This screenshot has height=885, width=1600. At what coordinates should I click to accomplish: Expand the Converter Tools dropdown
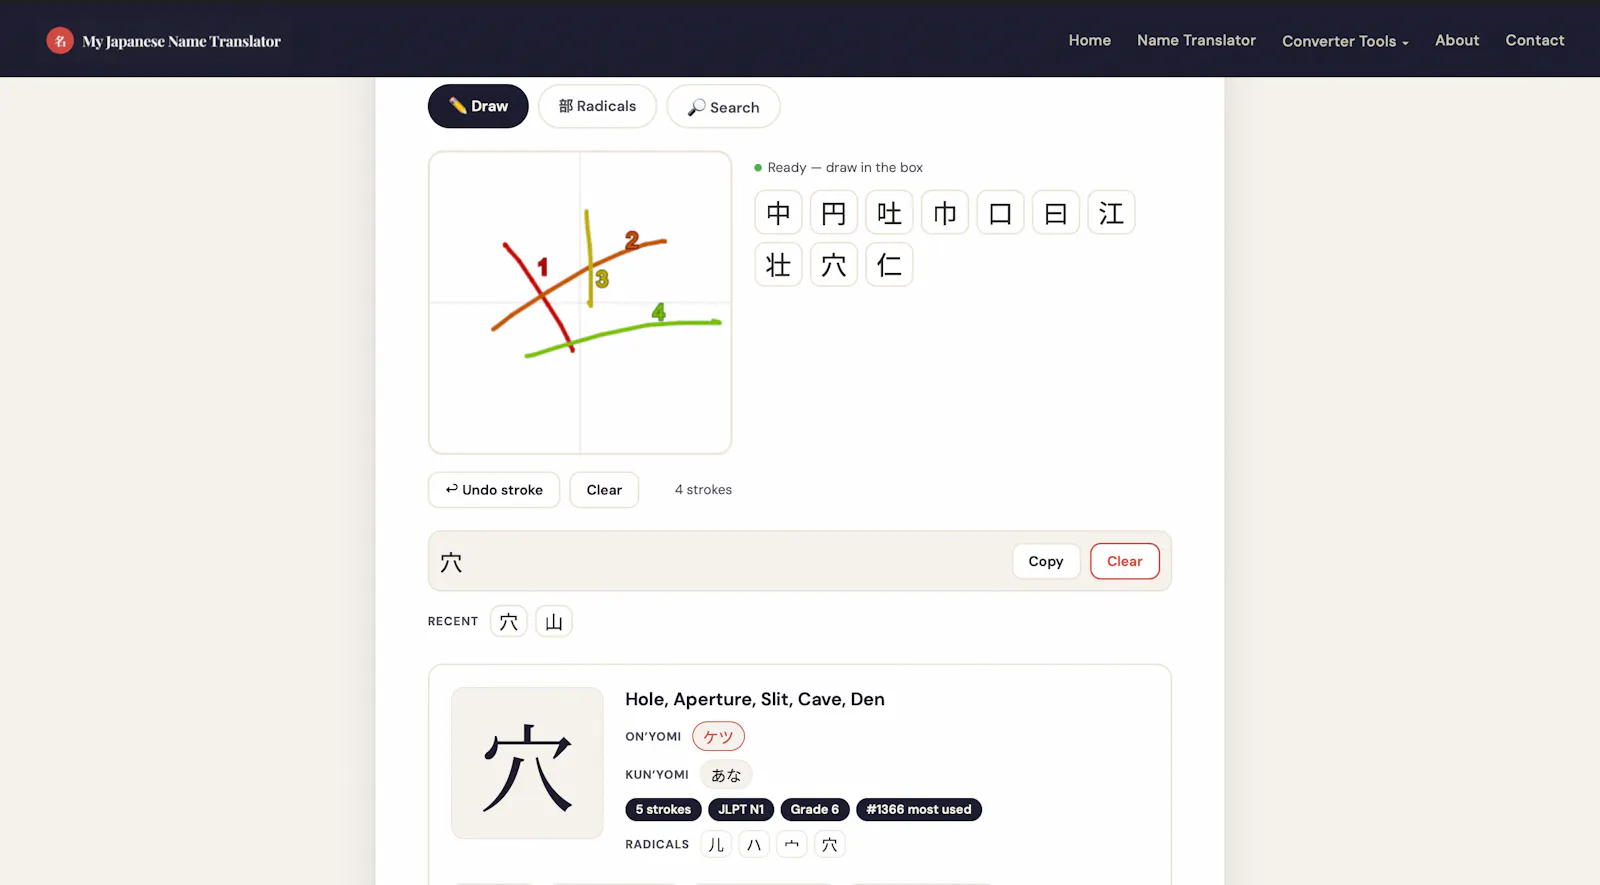tap(1345, 41)
